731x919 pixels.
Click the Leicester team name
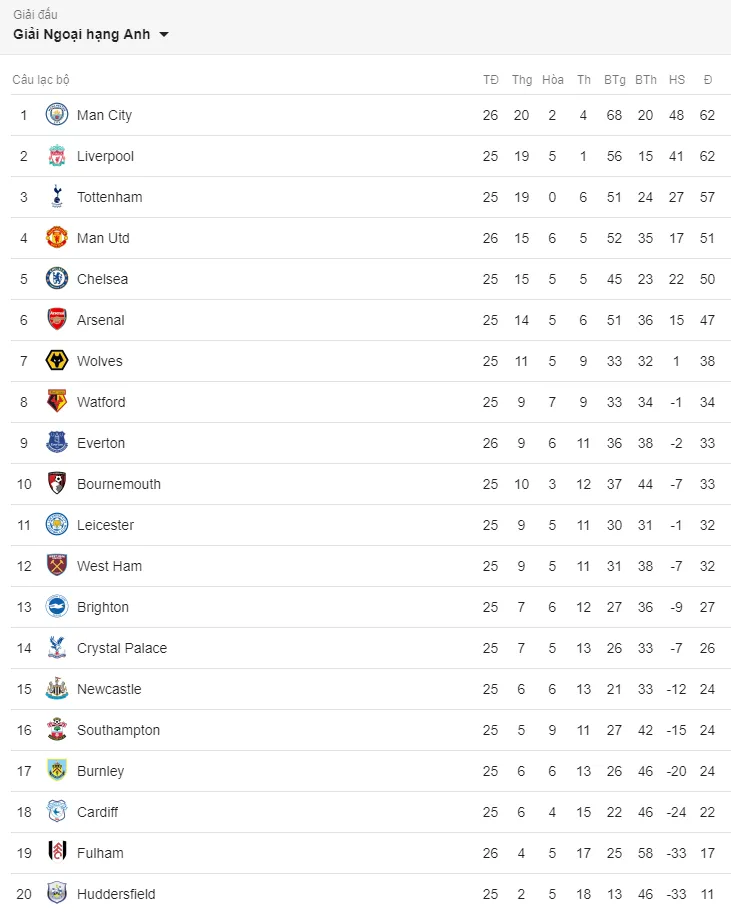click(x=106, y=525)
